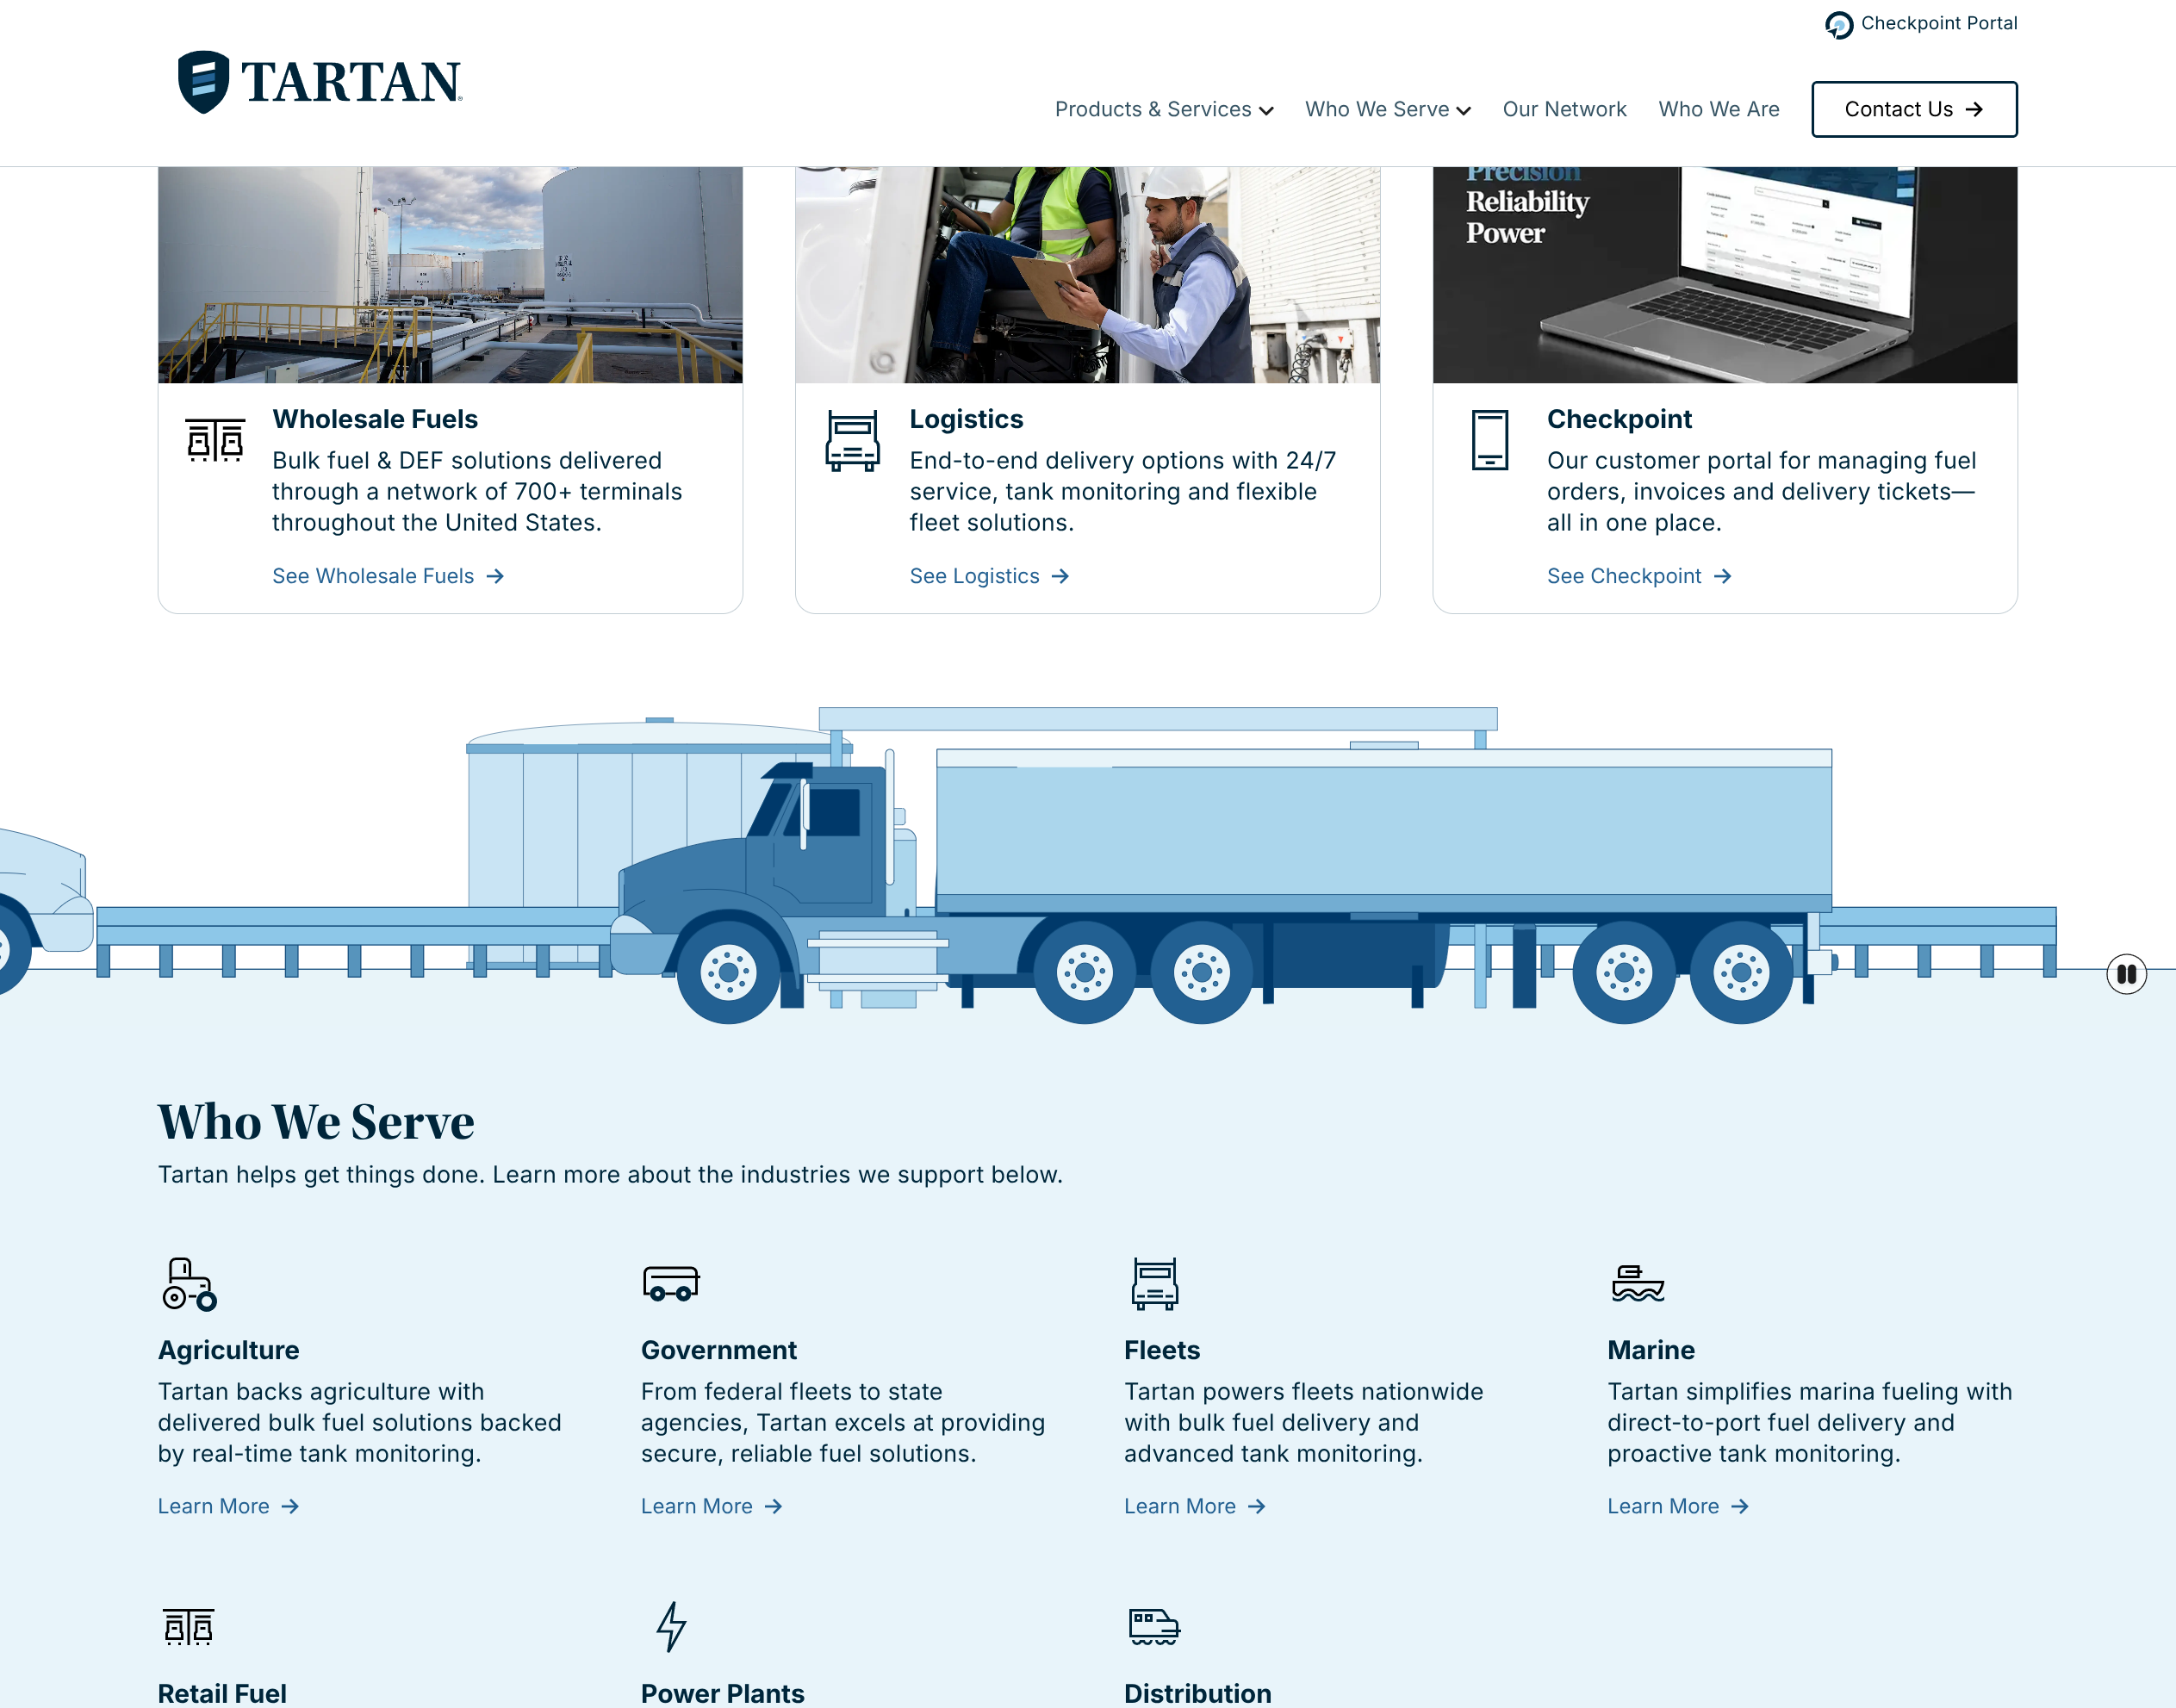The image size is (2176, 1708).
Task: Click the Wholesale Fuels pump icon
Action: pyautogui.click(x=215, y=440)
